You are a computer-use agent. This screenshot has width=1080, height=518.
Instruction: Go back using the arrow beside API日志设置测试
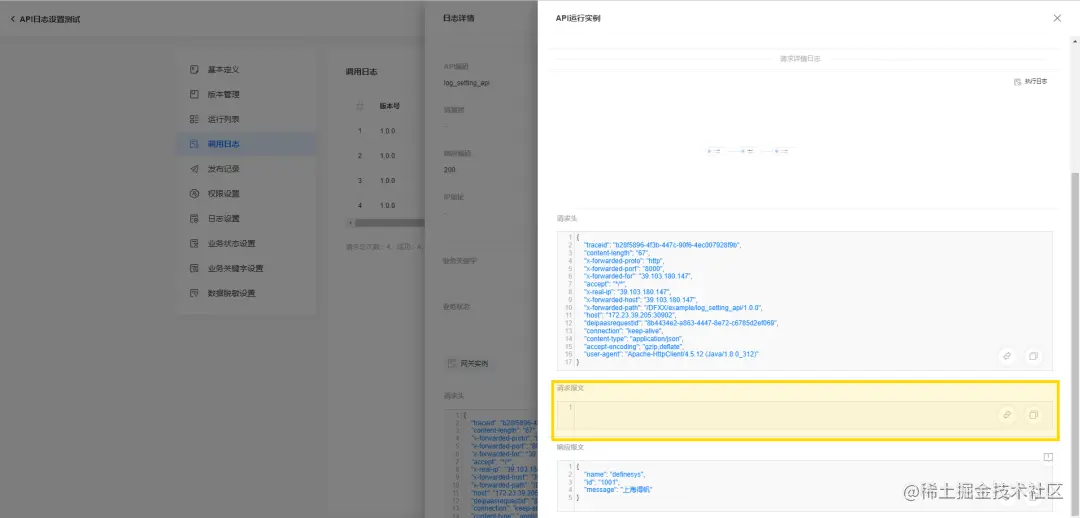[x=12, y=19]
